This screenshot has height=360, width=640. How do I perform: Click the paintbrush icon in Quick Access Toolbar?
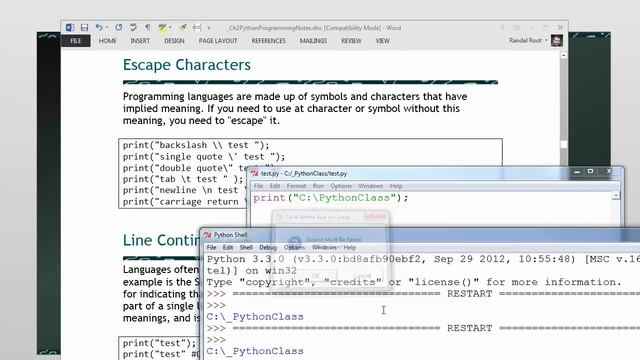pyautogui.click(x=183, y=27)
